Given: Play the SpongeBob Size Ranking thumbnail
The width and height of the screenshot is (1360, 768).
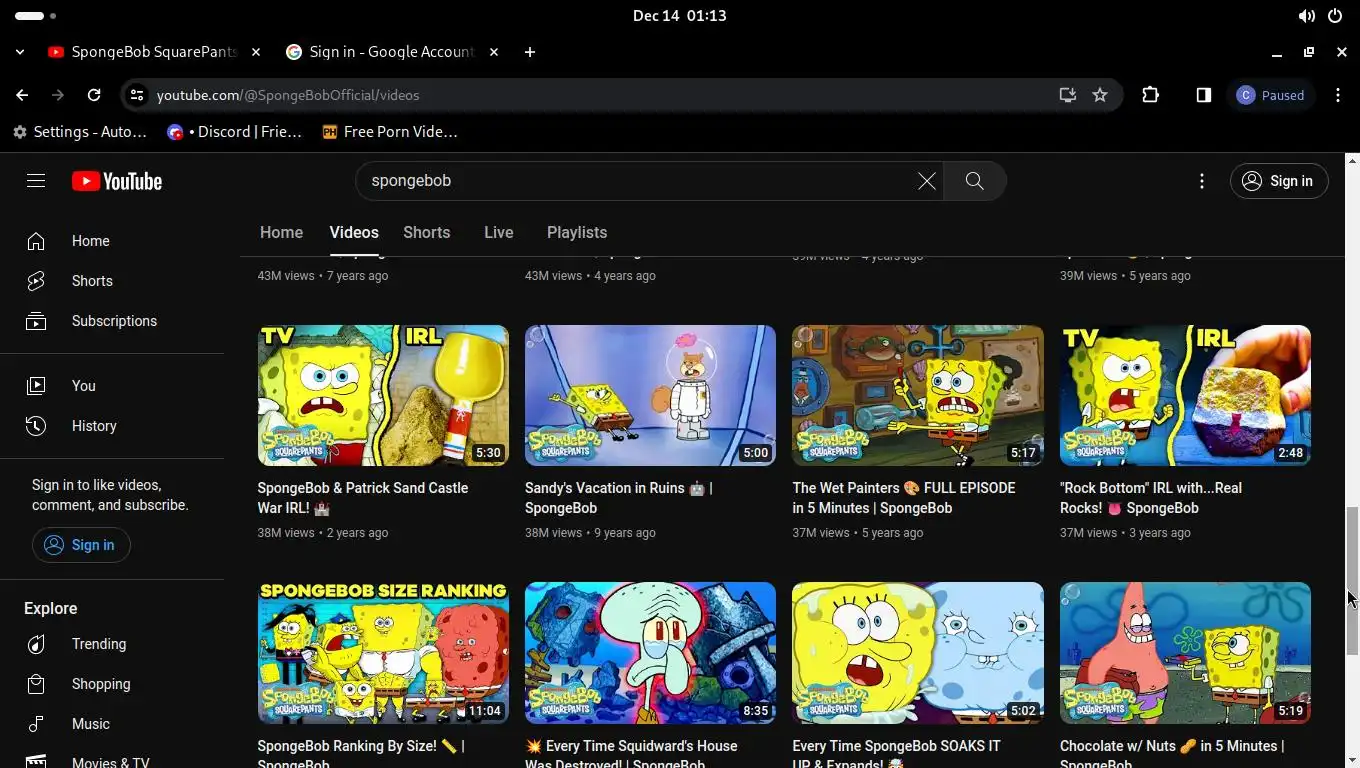Looking at the screenshot, I should tap(383, 653).
